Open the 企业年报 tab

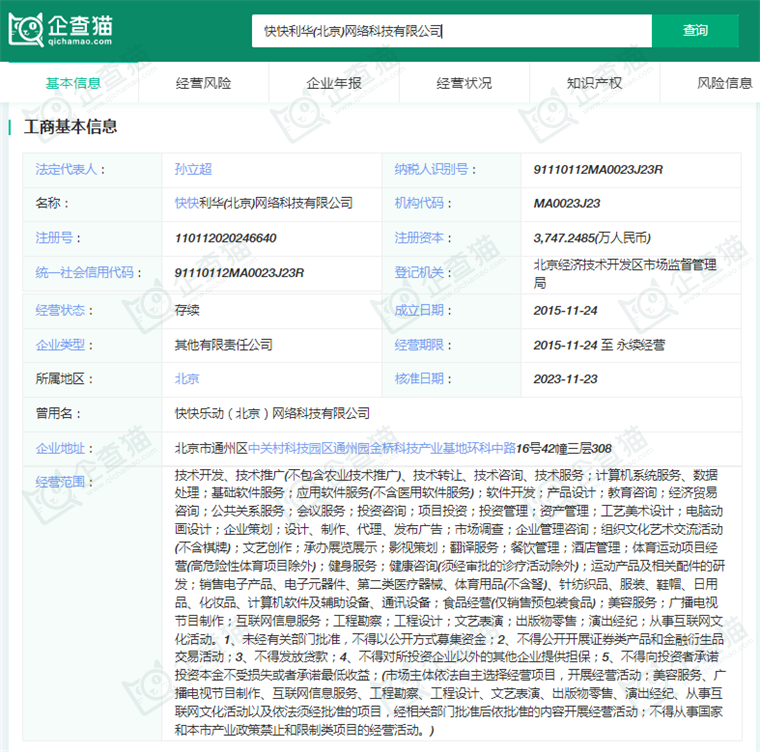(334, 83)
